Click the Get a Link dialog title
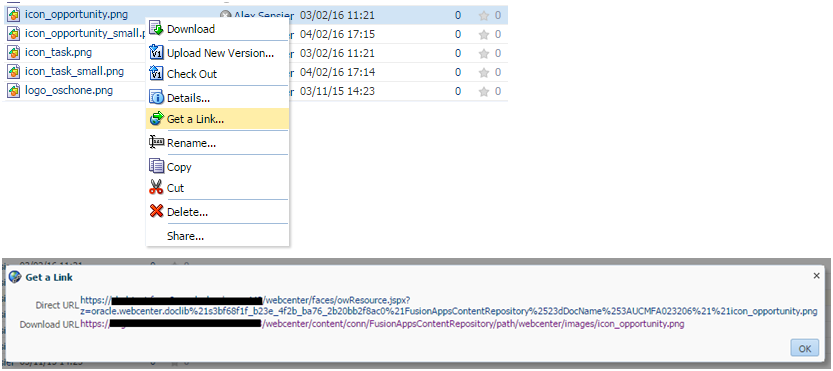Screen dimensions: 833x371 click(49, 277)
